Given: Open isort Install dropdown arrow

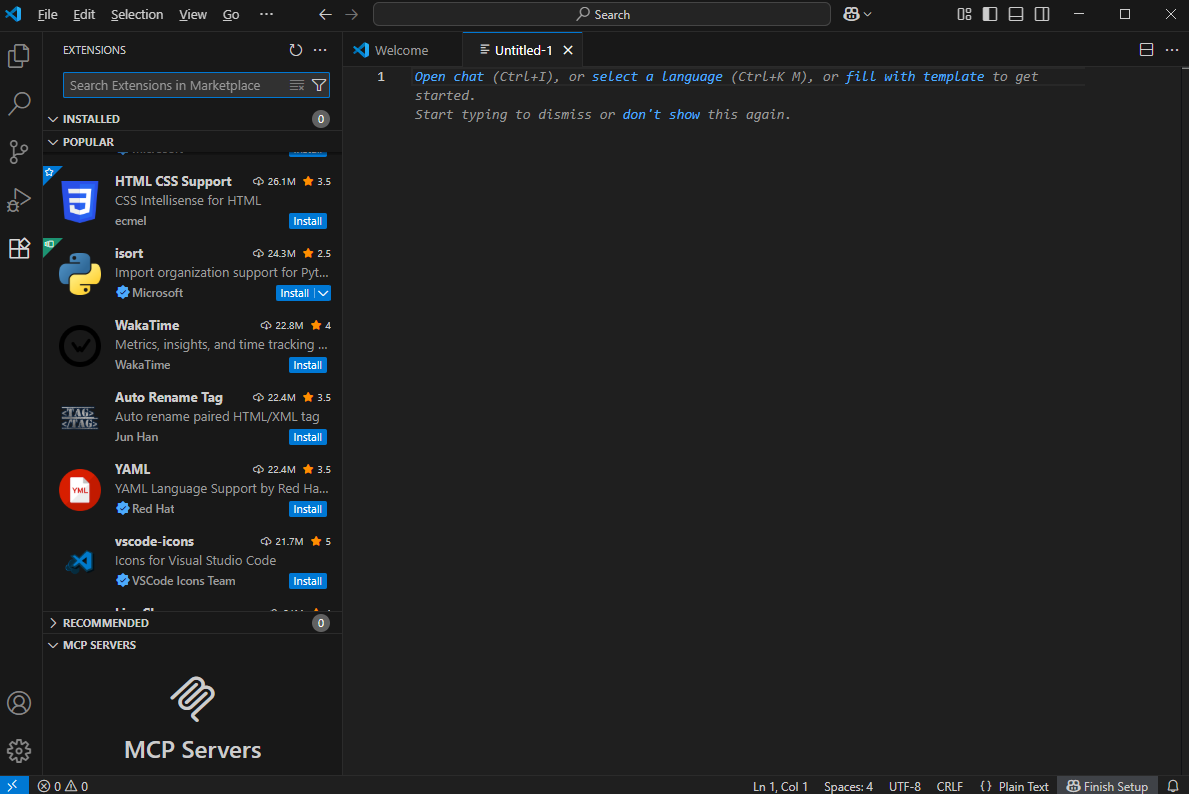Looking at the screenshot, I should point(323,293).
